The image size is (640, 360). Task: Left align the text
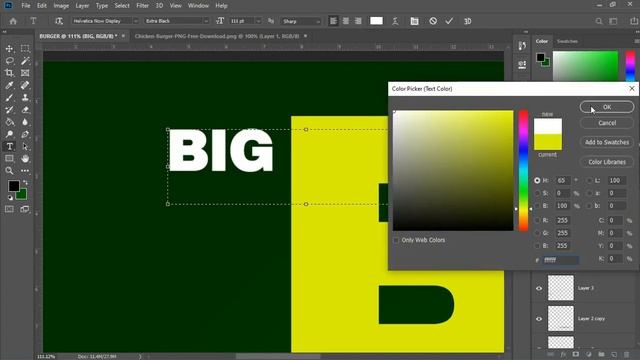pos(333,21)
